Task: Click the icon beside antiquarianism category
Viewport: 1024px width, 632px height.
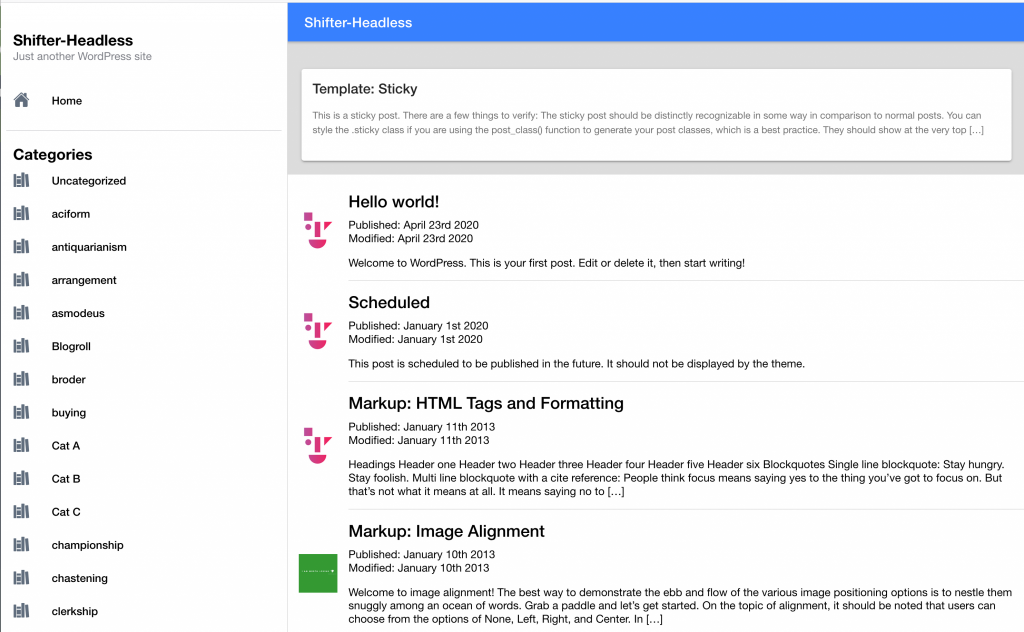Action: tap(22, 247)
